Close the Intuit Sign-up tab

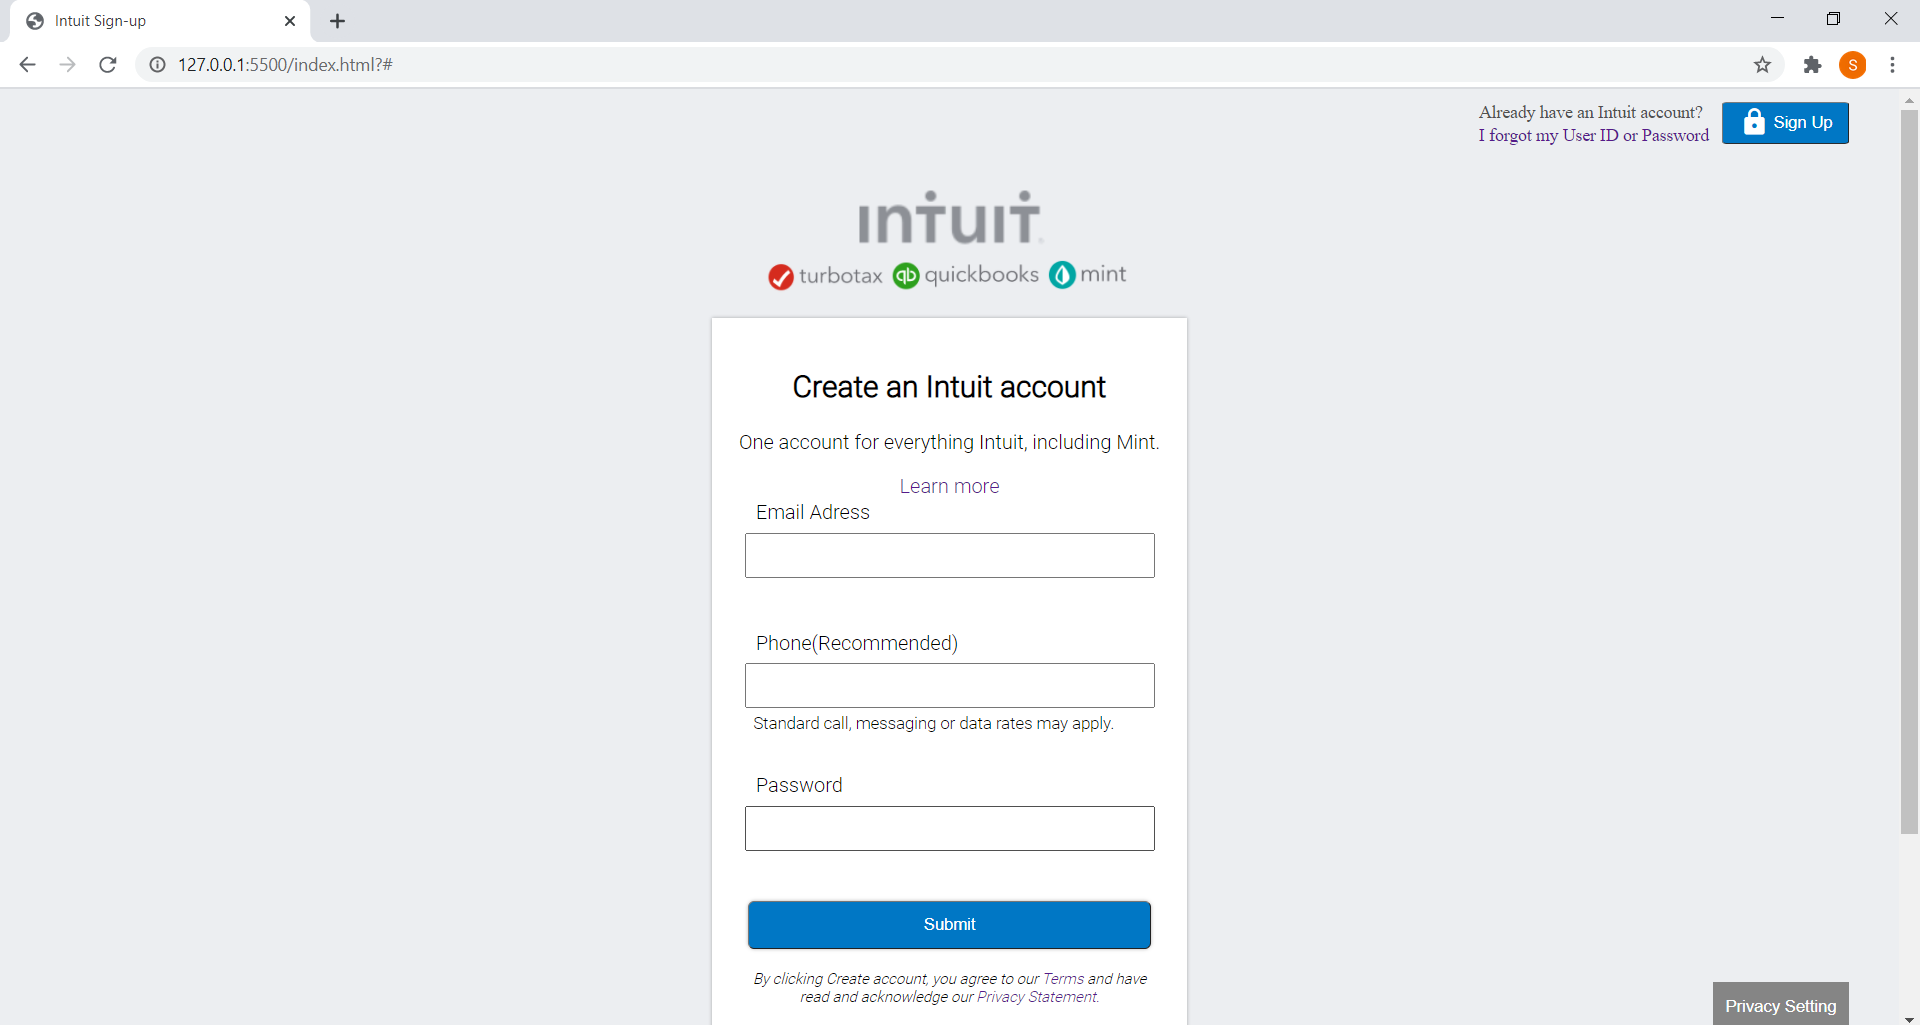pyautogui.click(x=290, y=21)
